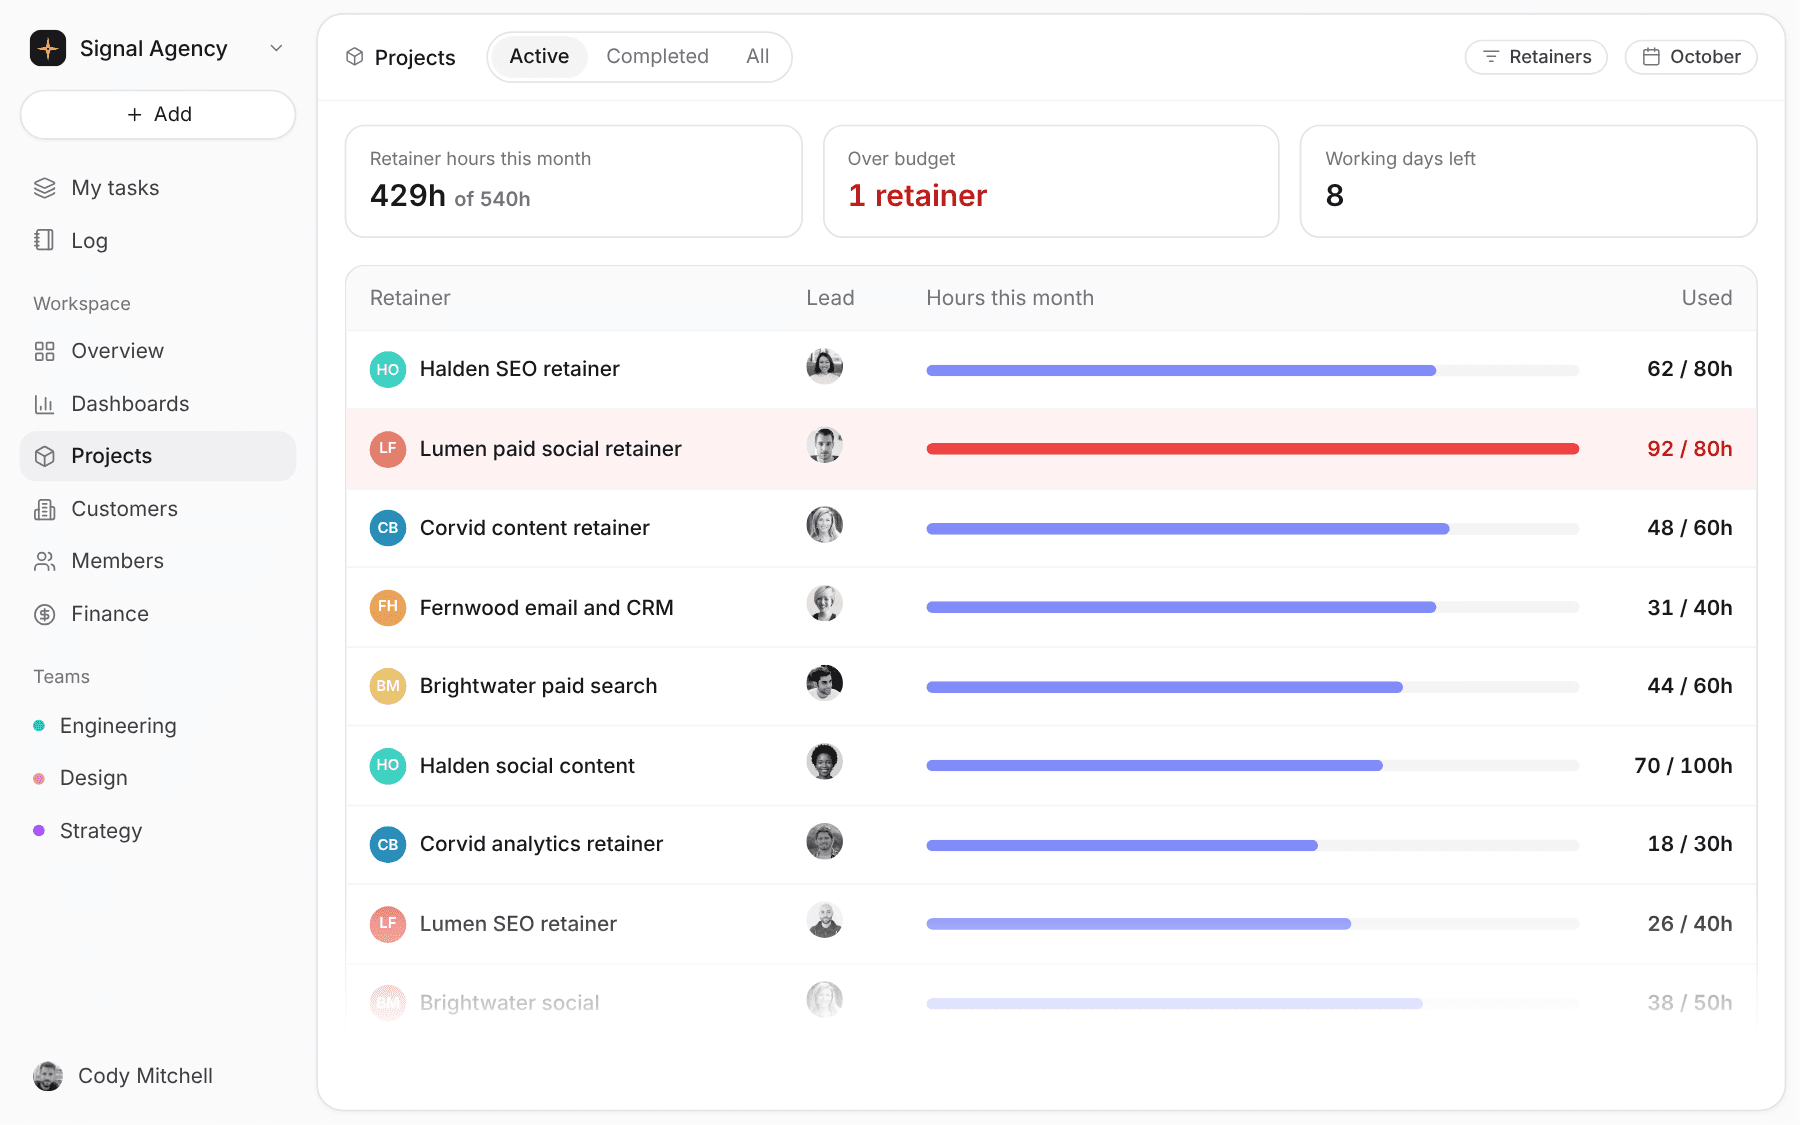This screenshot has height=1125, width=1800.
Task: Click the 70 / 100h used value
Action: point(1683,766)
